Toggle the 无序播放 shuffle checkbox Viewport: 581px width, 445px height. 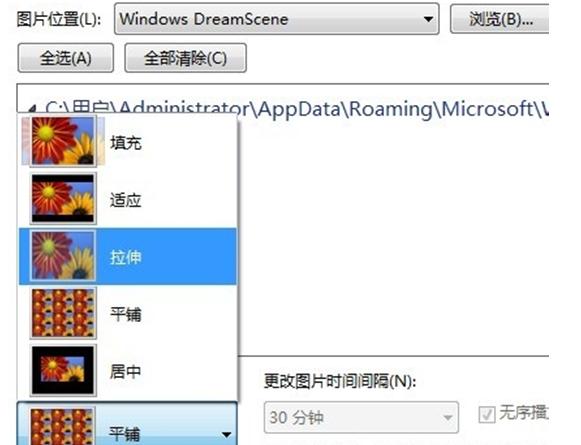(x=487, y=415)
